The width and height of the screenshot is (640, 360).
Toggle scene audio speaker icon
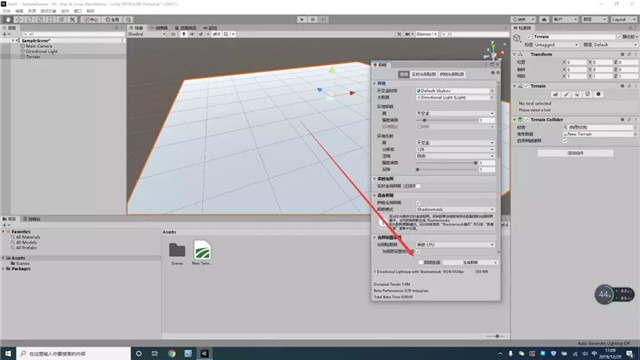point(192,34)
